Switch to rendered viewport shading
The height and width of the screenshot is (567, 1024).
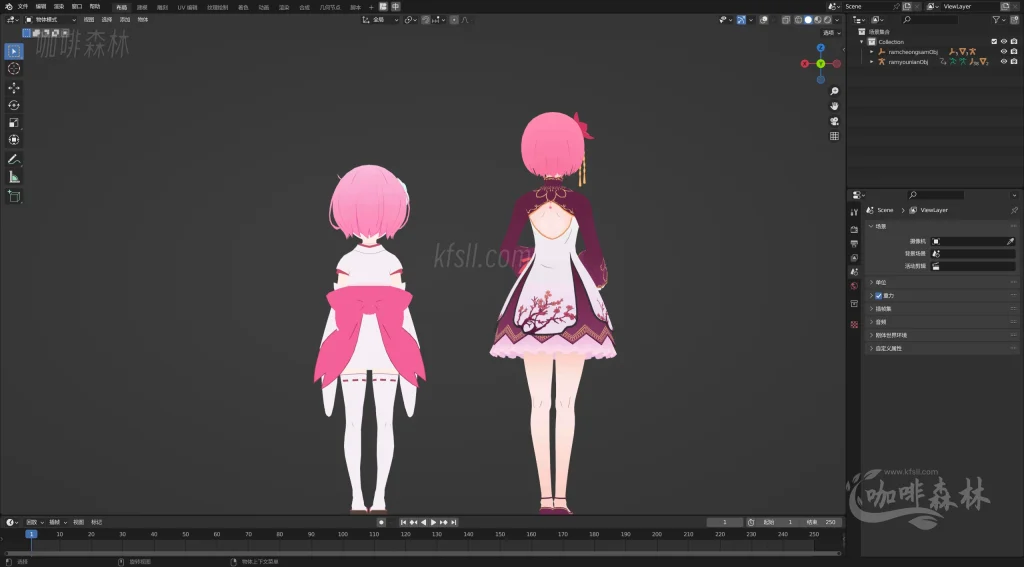[x=827, y=20]
